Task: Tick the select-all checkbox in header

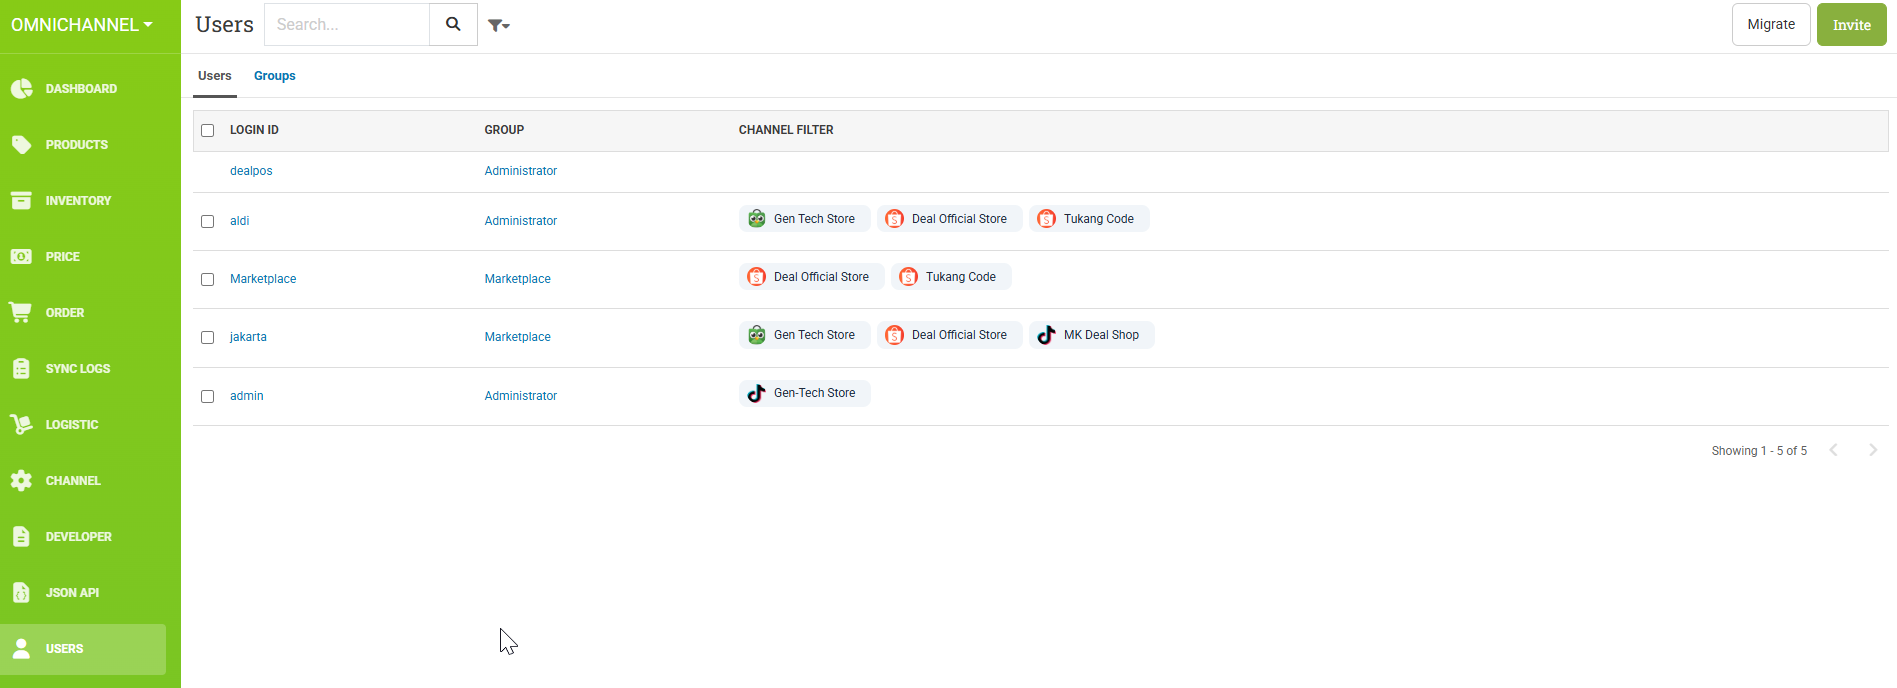Action: [x=208, y=130]
